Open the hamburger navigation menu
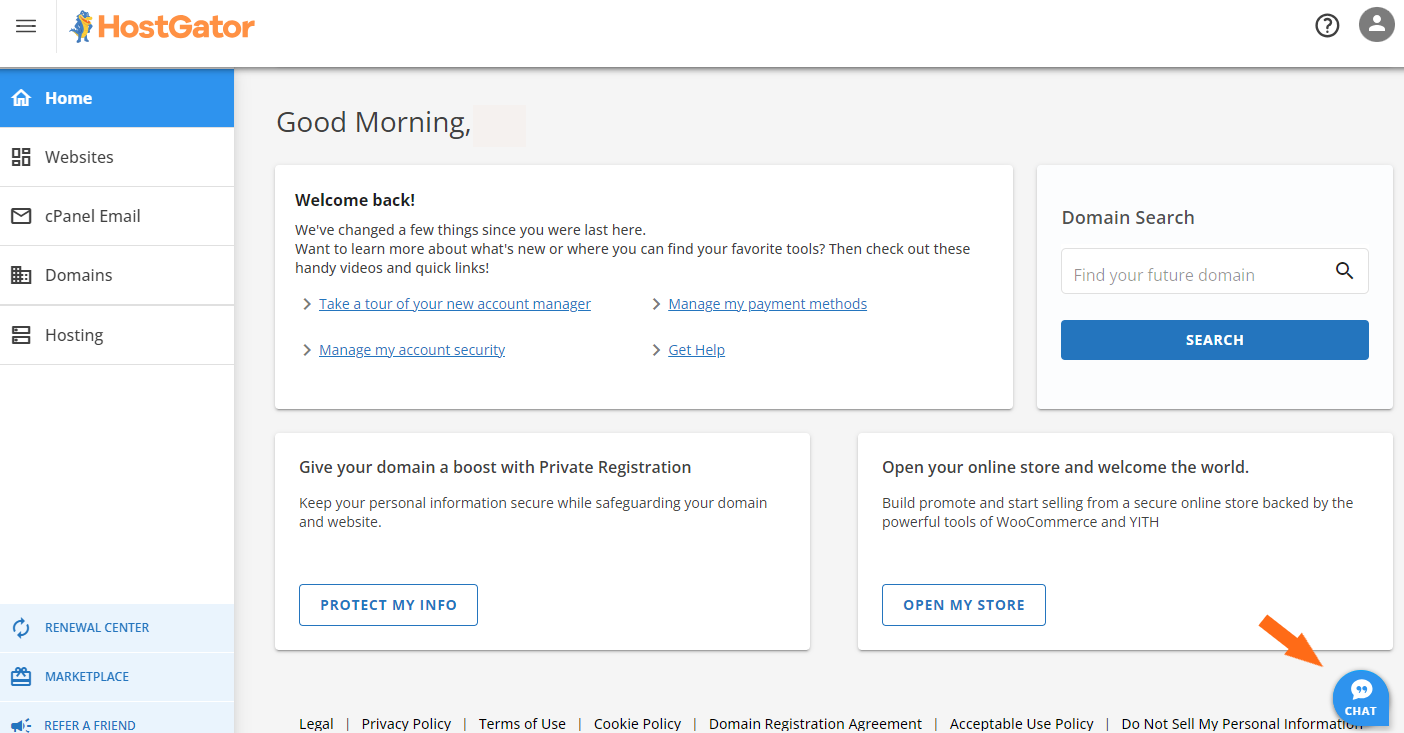Screen dimensions: 1404x733 26,26
